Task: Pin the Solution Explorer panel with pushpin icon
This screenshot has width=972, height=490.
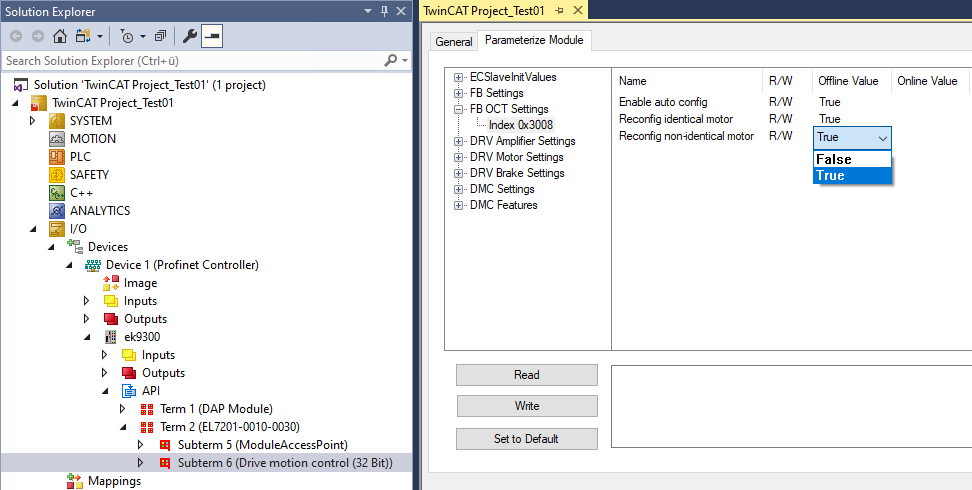Action: click(384, 11)
